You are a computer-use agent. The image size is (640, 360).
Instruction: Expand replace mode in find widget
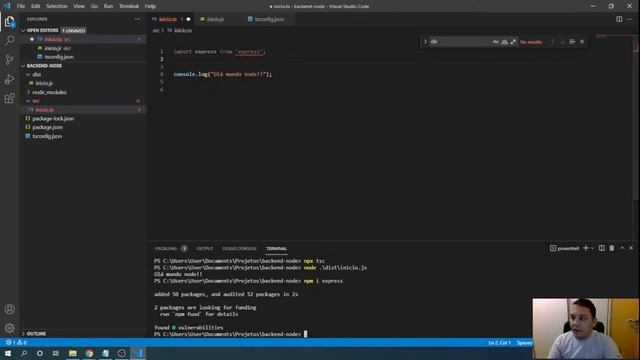pos(425,42)
